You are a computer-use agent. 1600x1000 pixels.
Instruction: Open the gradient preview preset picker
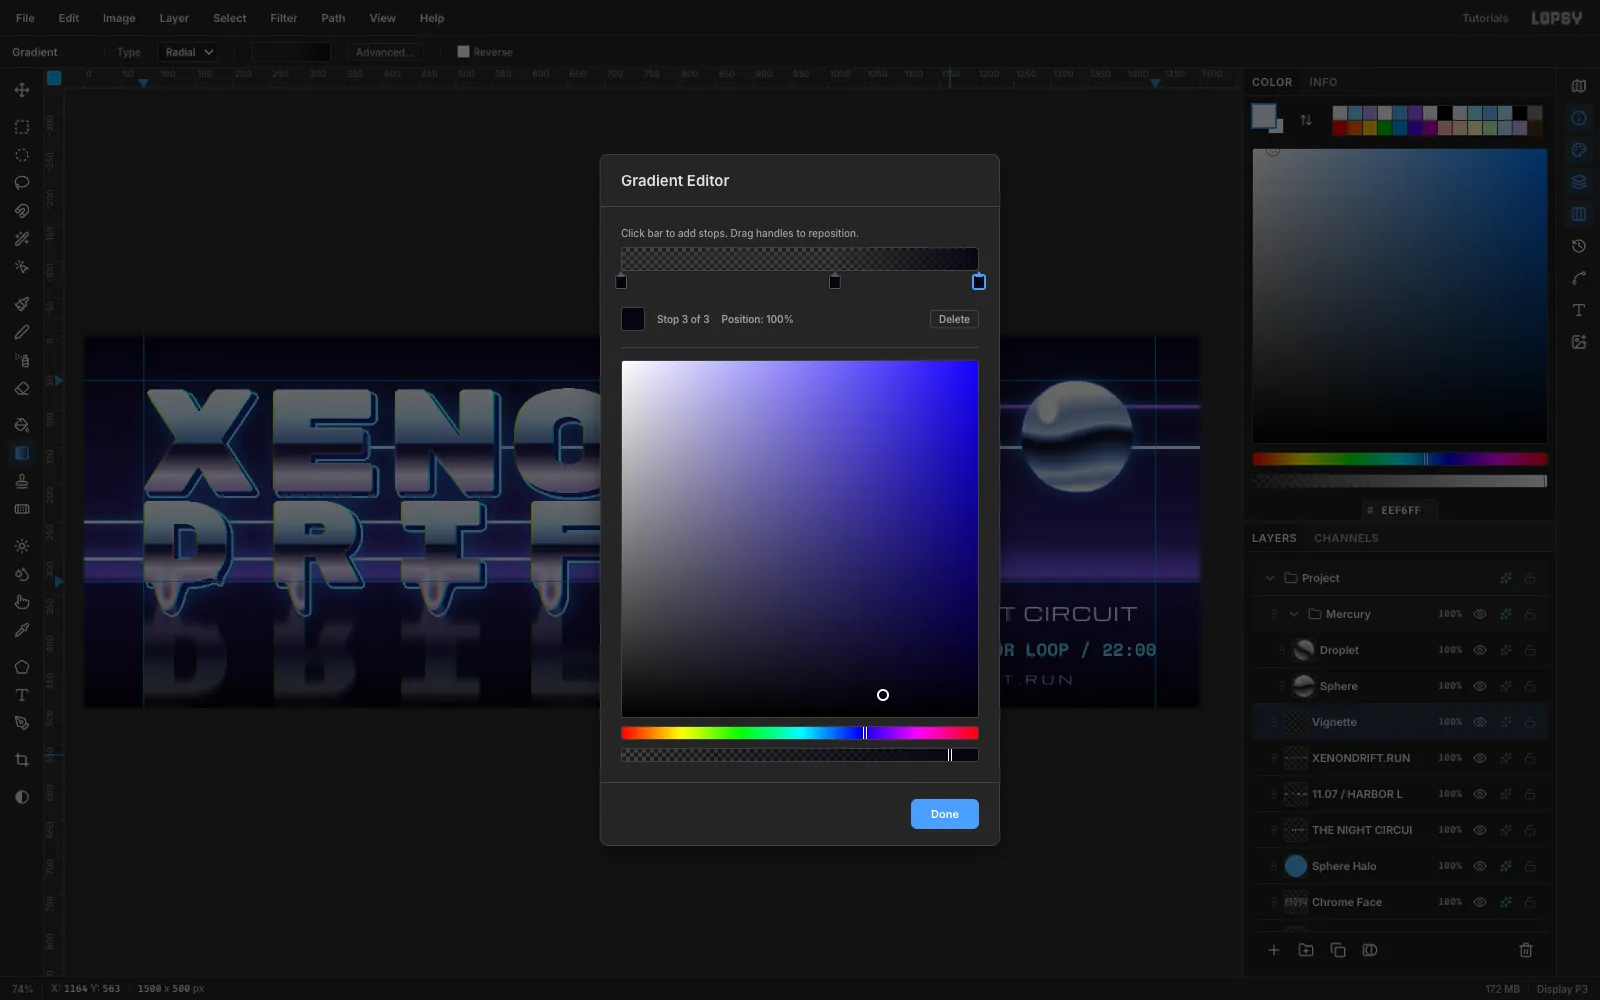[291, 52]
